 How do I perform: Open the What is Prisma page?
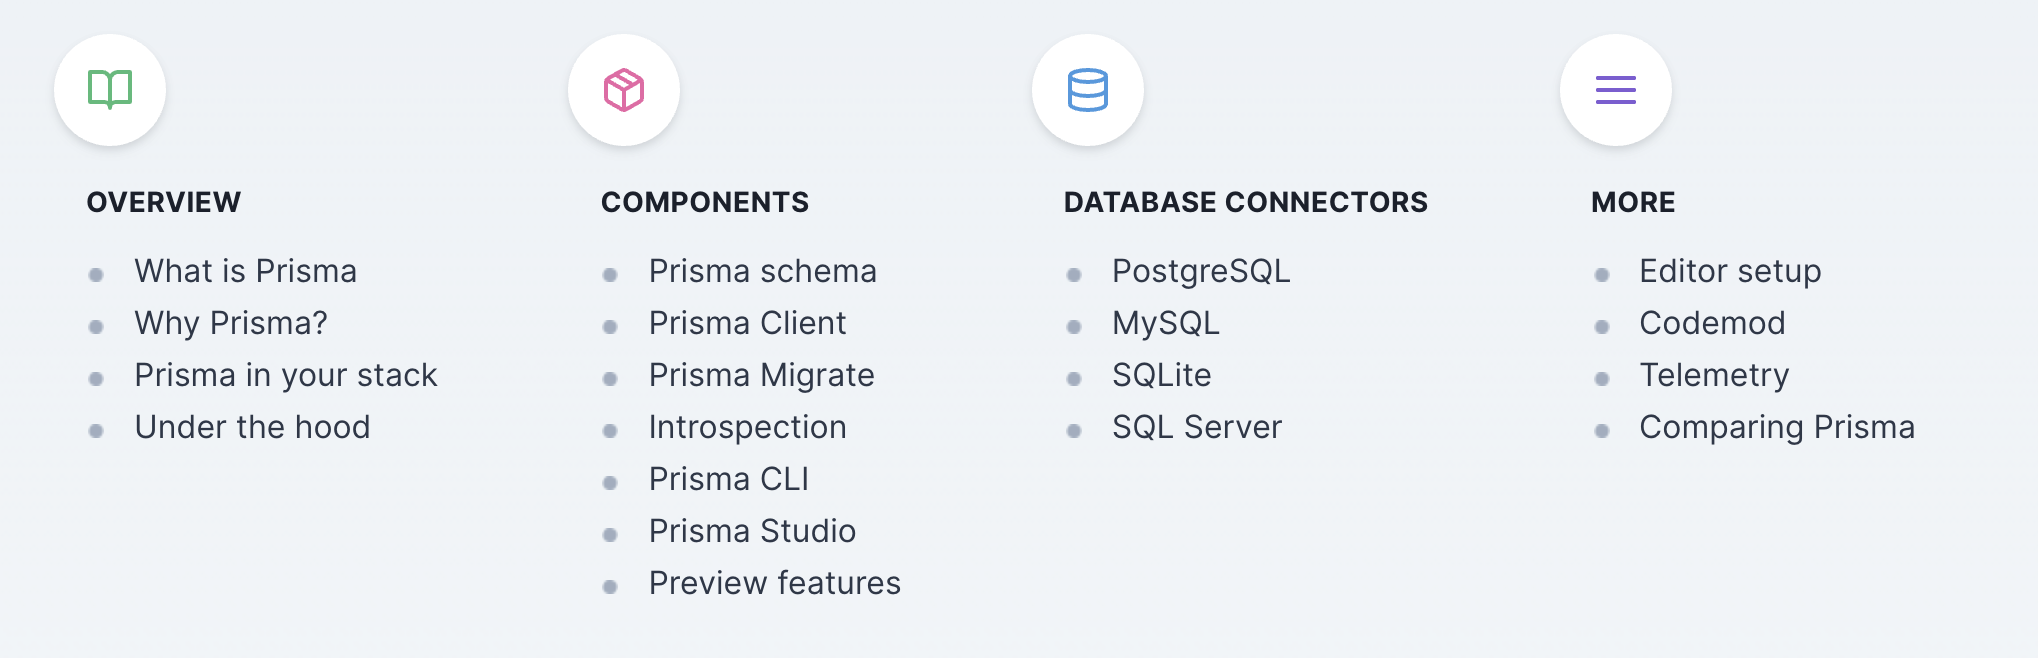pyautogui.click(x=246, y=271)
